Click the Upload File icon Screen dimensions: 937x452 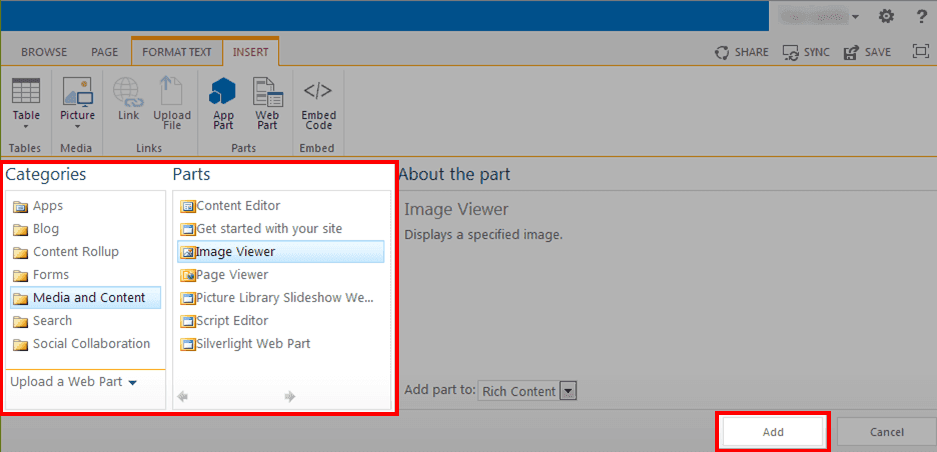pos(172,92)
